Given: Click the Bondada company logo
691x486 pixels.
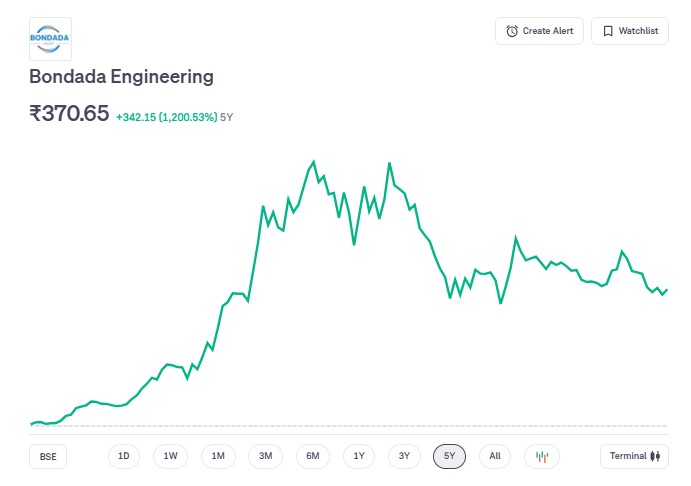Looking at the screenshot, I should pos(51,39).
